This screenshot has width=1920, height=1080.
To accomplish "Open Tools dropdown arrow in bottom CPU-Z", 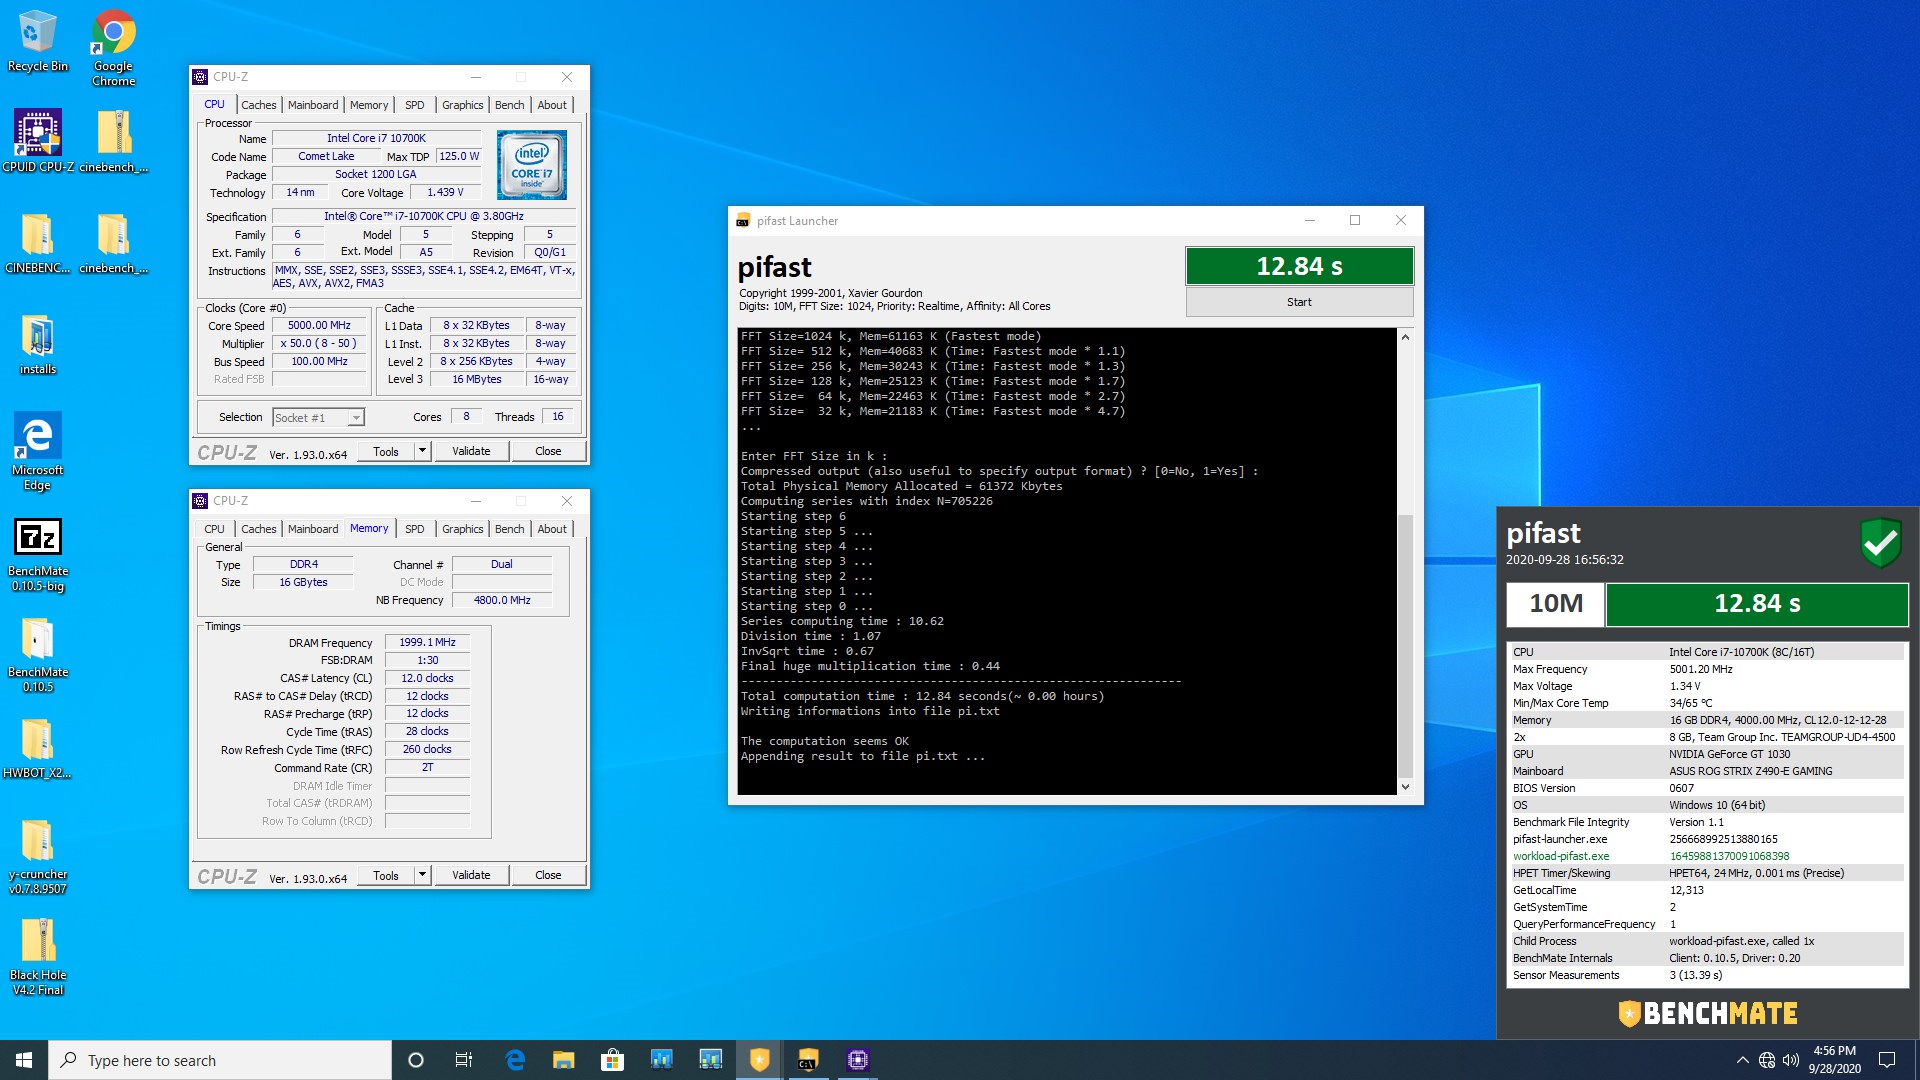I will click(x=422, y=875).
